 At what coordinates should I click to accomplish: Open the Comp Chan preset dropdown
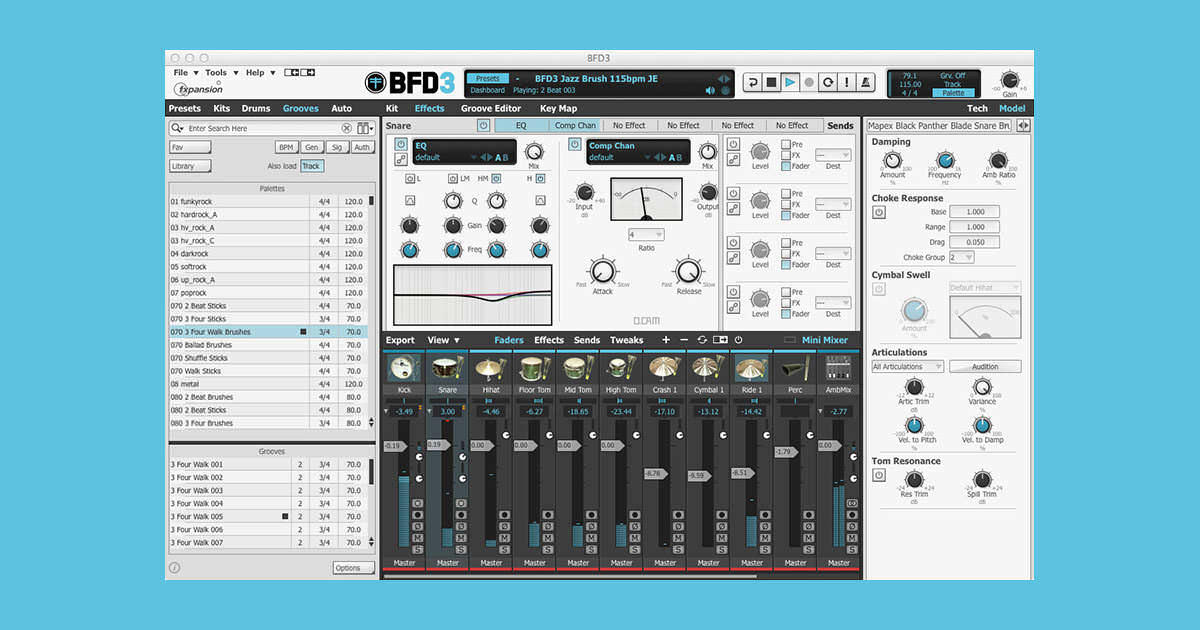(x=618, y=157)
